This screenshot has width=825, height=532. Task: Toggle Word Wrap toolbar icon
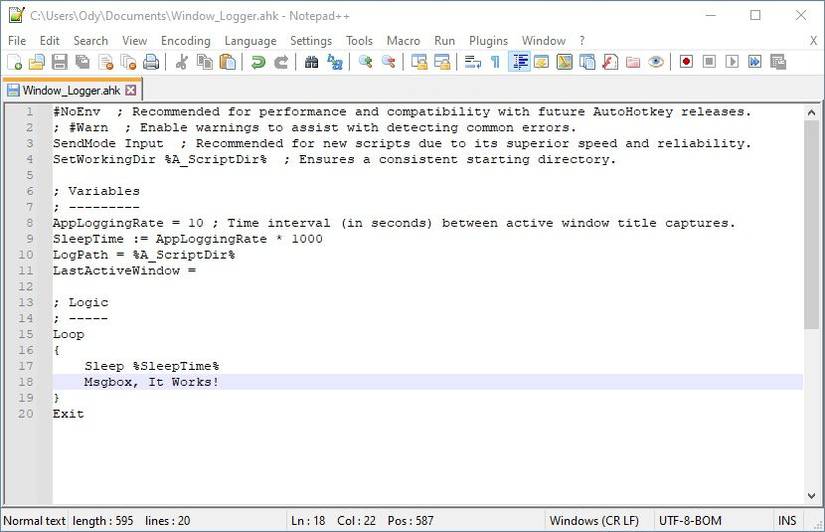point(472,62)
